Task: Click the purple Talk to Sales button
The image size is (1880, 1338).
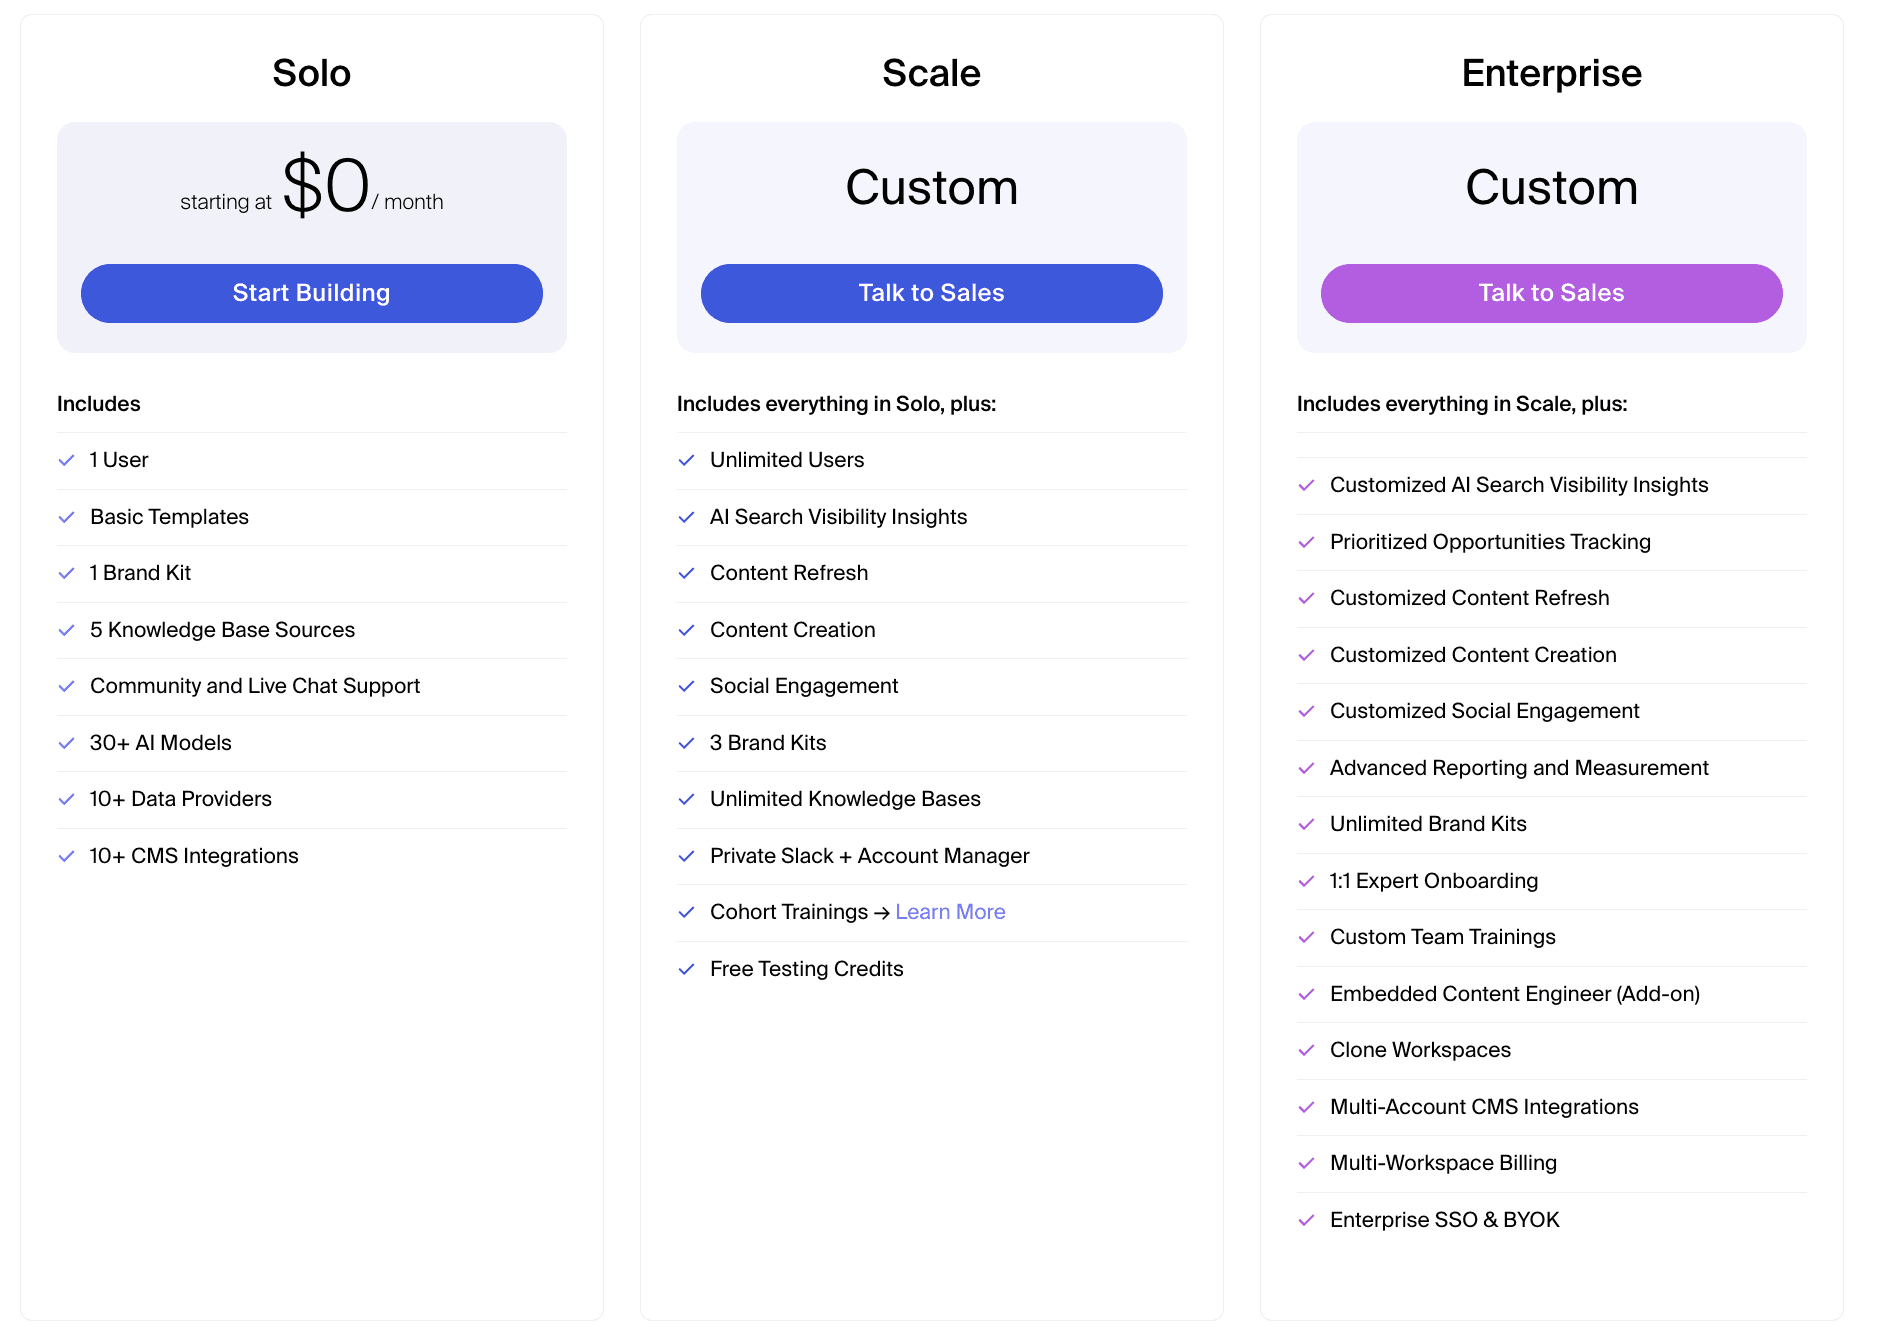Action: coord(1550,293)
